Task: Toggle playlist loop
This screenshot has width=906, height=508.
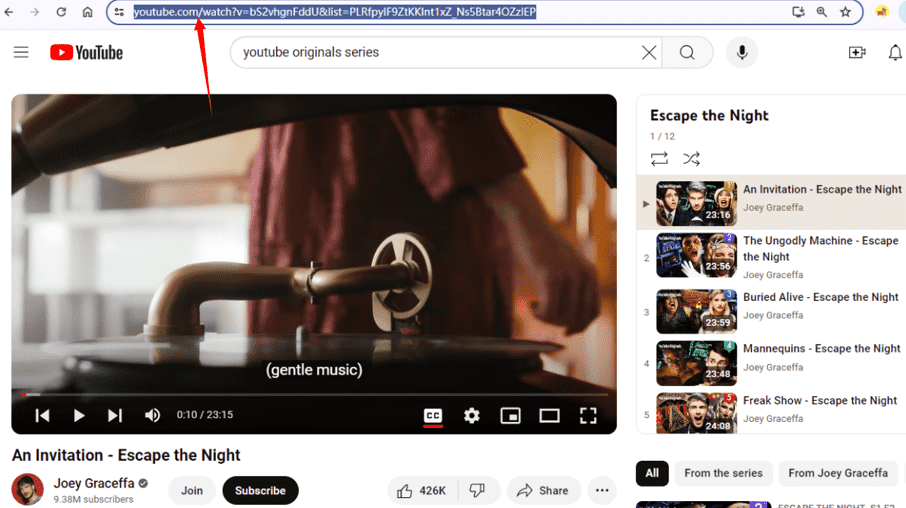Action: pyautogui.click(x=659, y=159)
